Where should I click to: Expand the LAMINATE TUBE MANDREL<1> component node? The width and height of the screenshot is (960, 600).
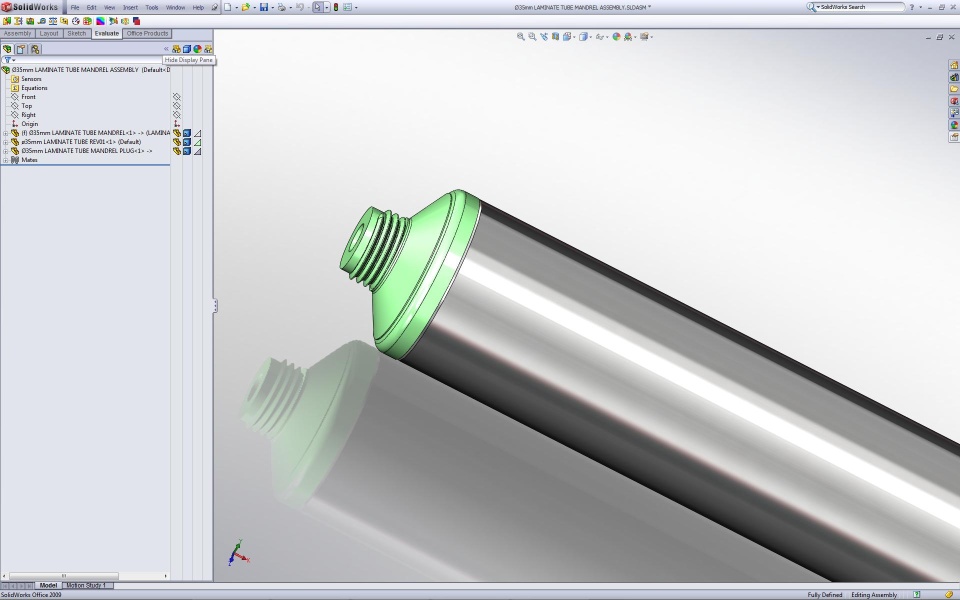[x=6, y=133]
